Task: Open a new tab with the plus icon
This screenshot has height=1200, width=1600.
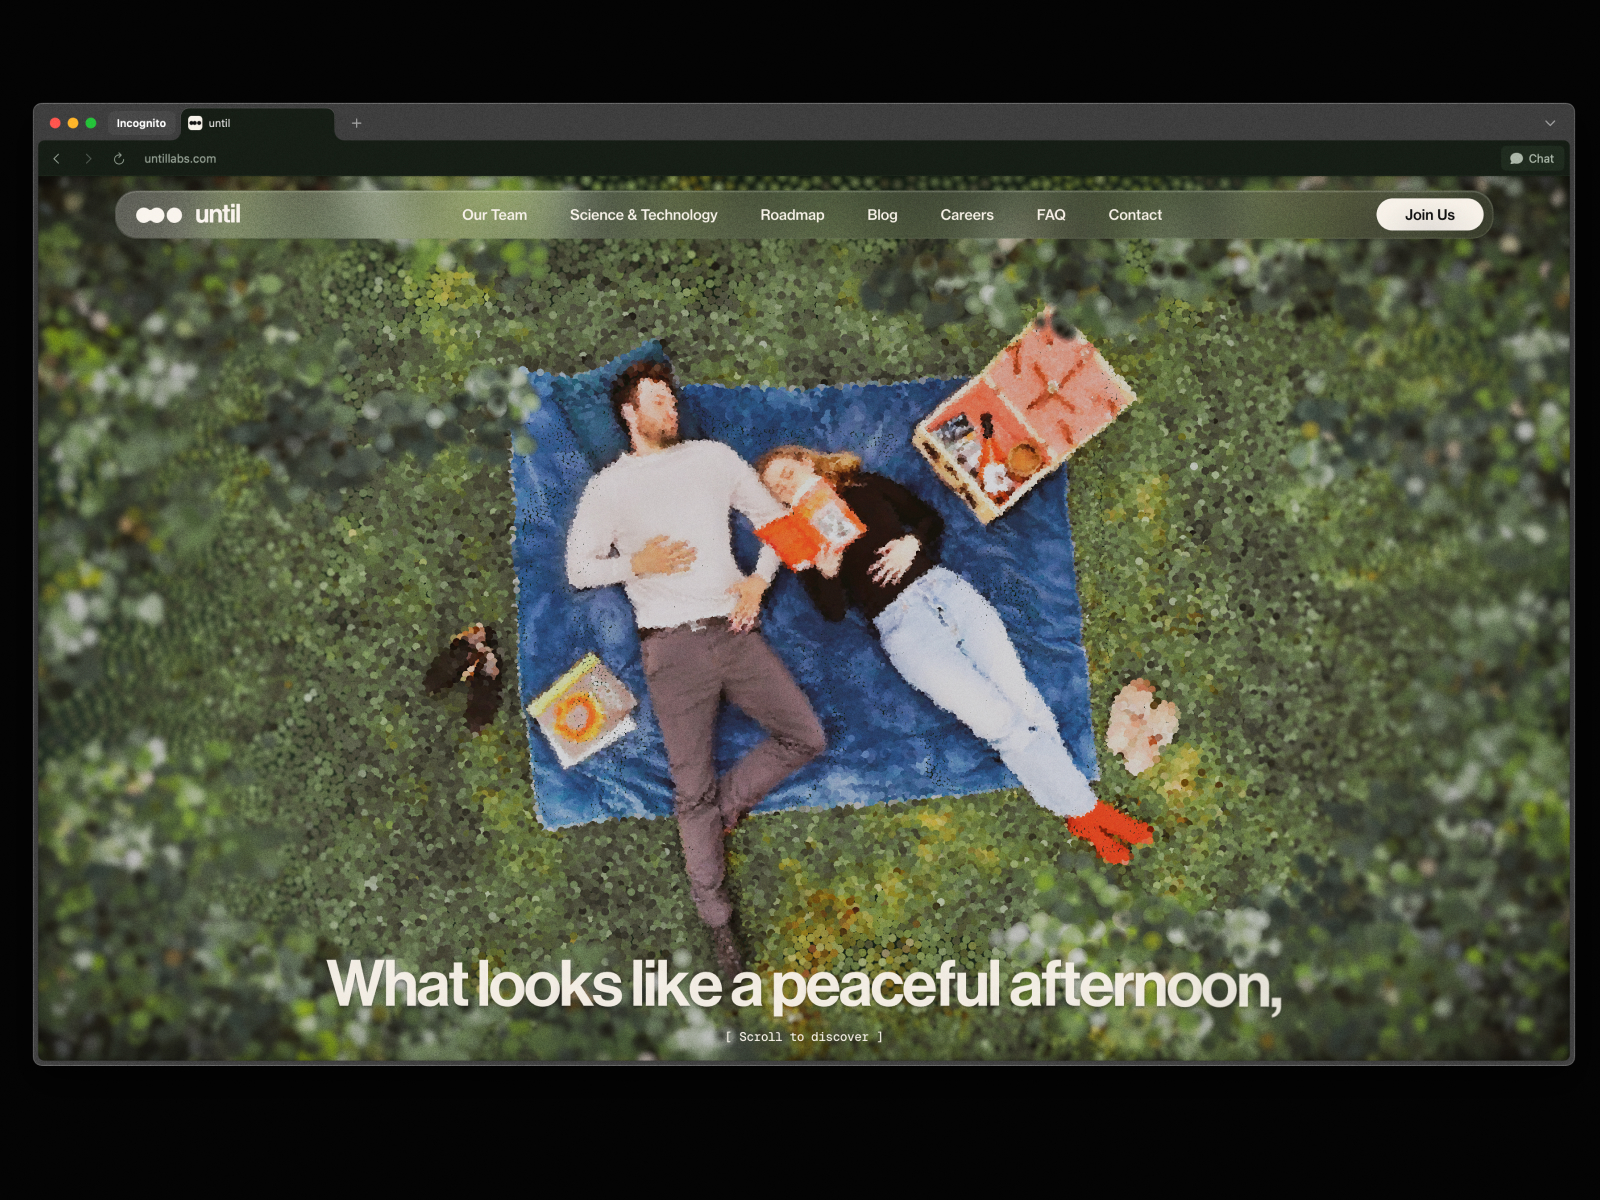Action: click(x=356, y=123)
